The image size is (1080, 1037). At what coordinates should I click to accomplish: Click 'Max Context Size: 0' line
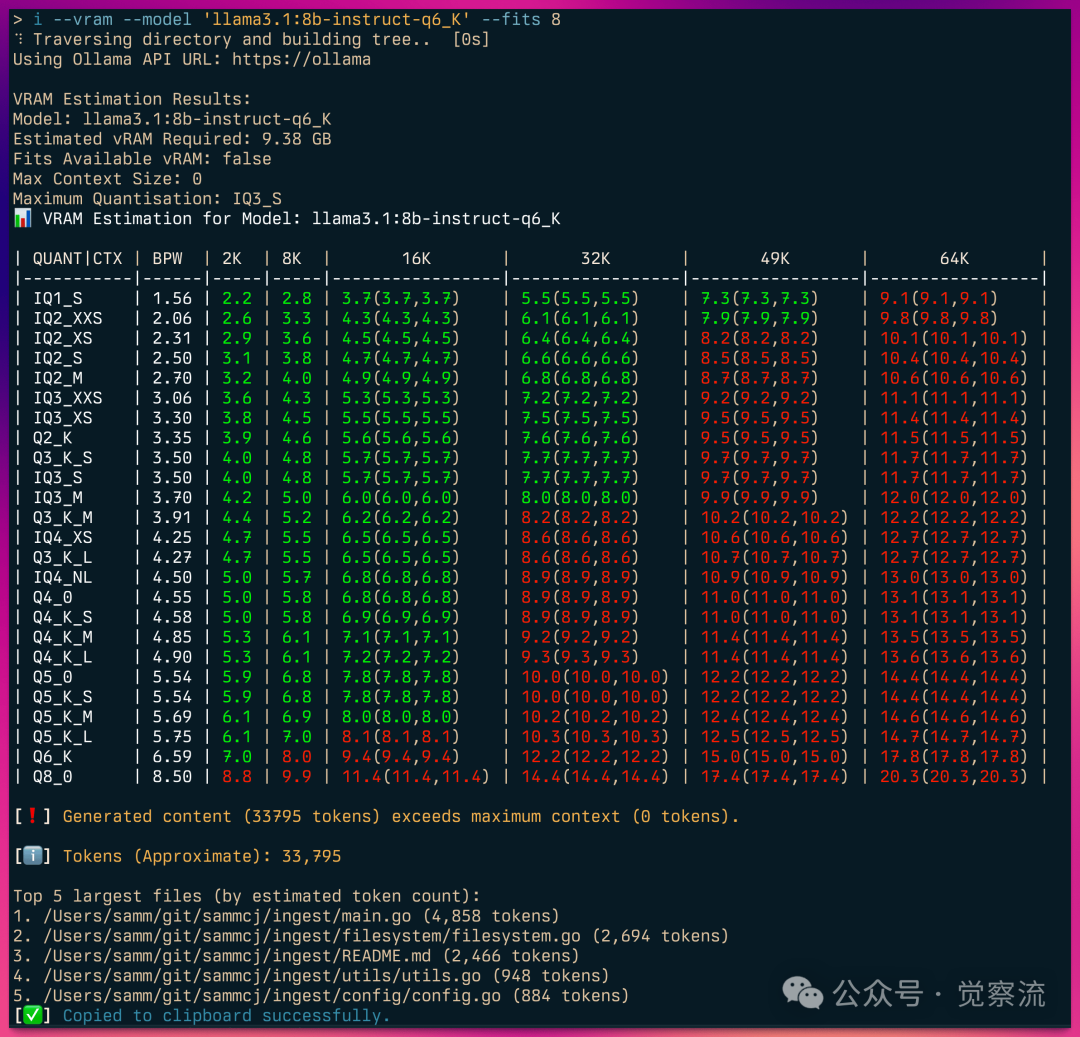coord(107,179)
